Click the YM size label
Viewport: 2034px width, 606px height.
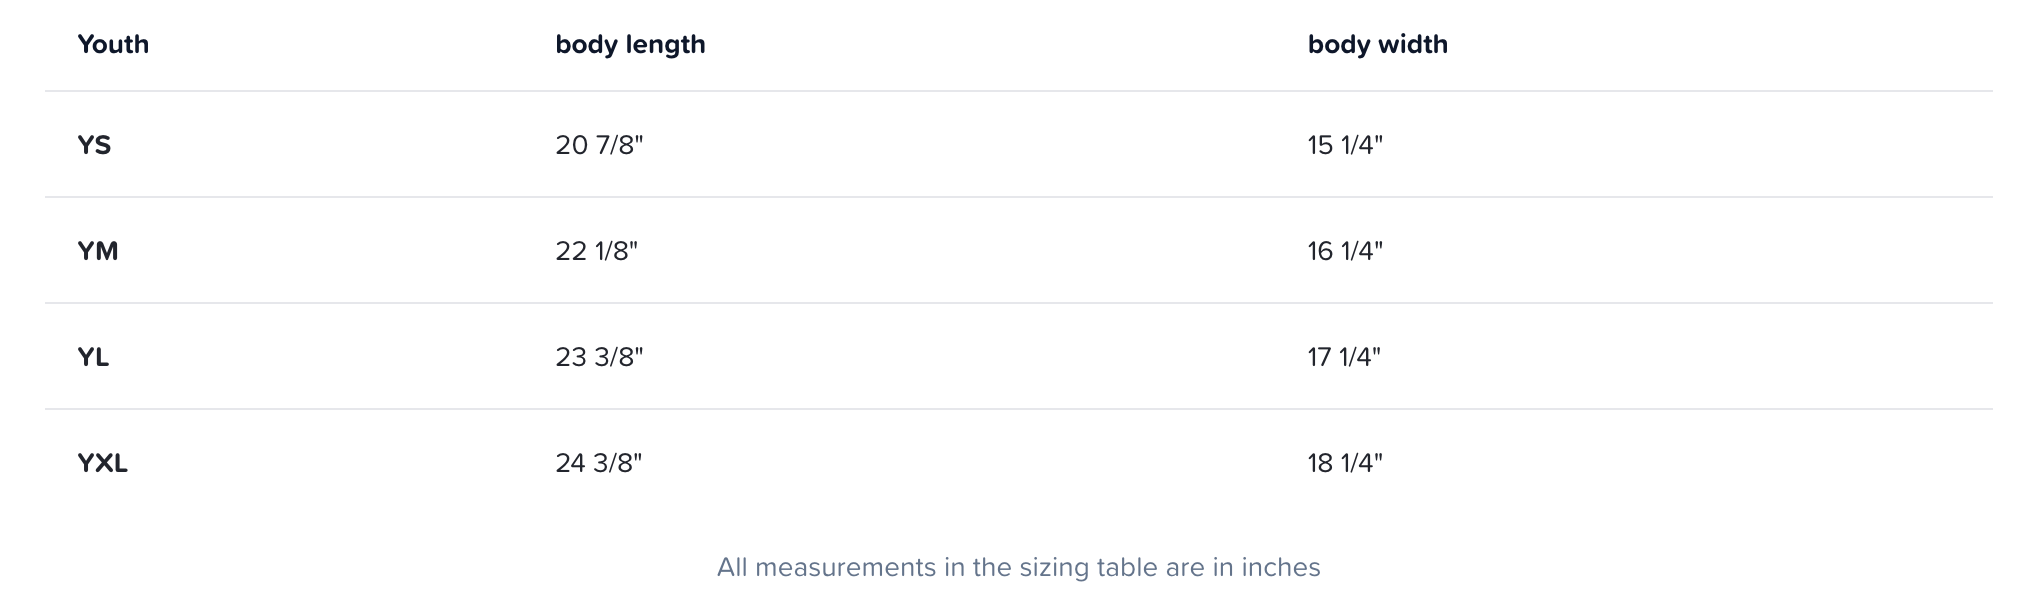coord(98,251)
